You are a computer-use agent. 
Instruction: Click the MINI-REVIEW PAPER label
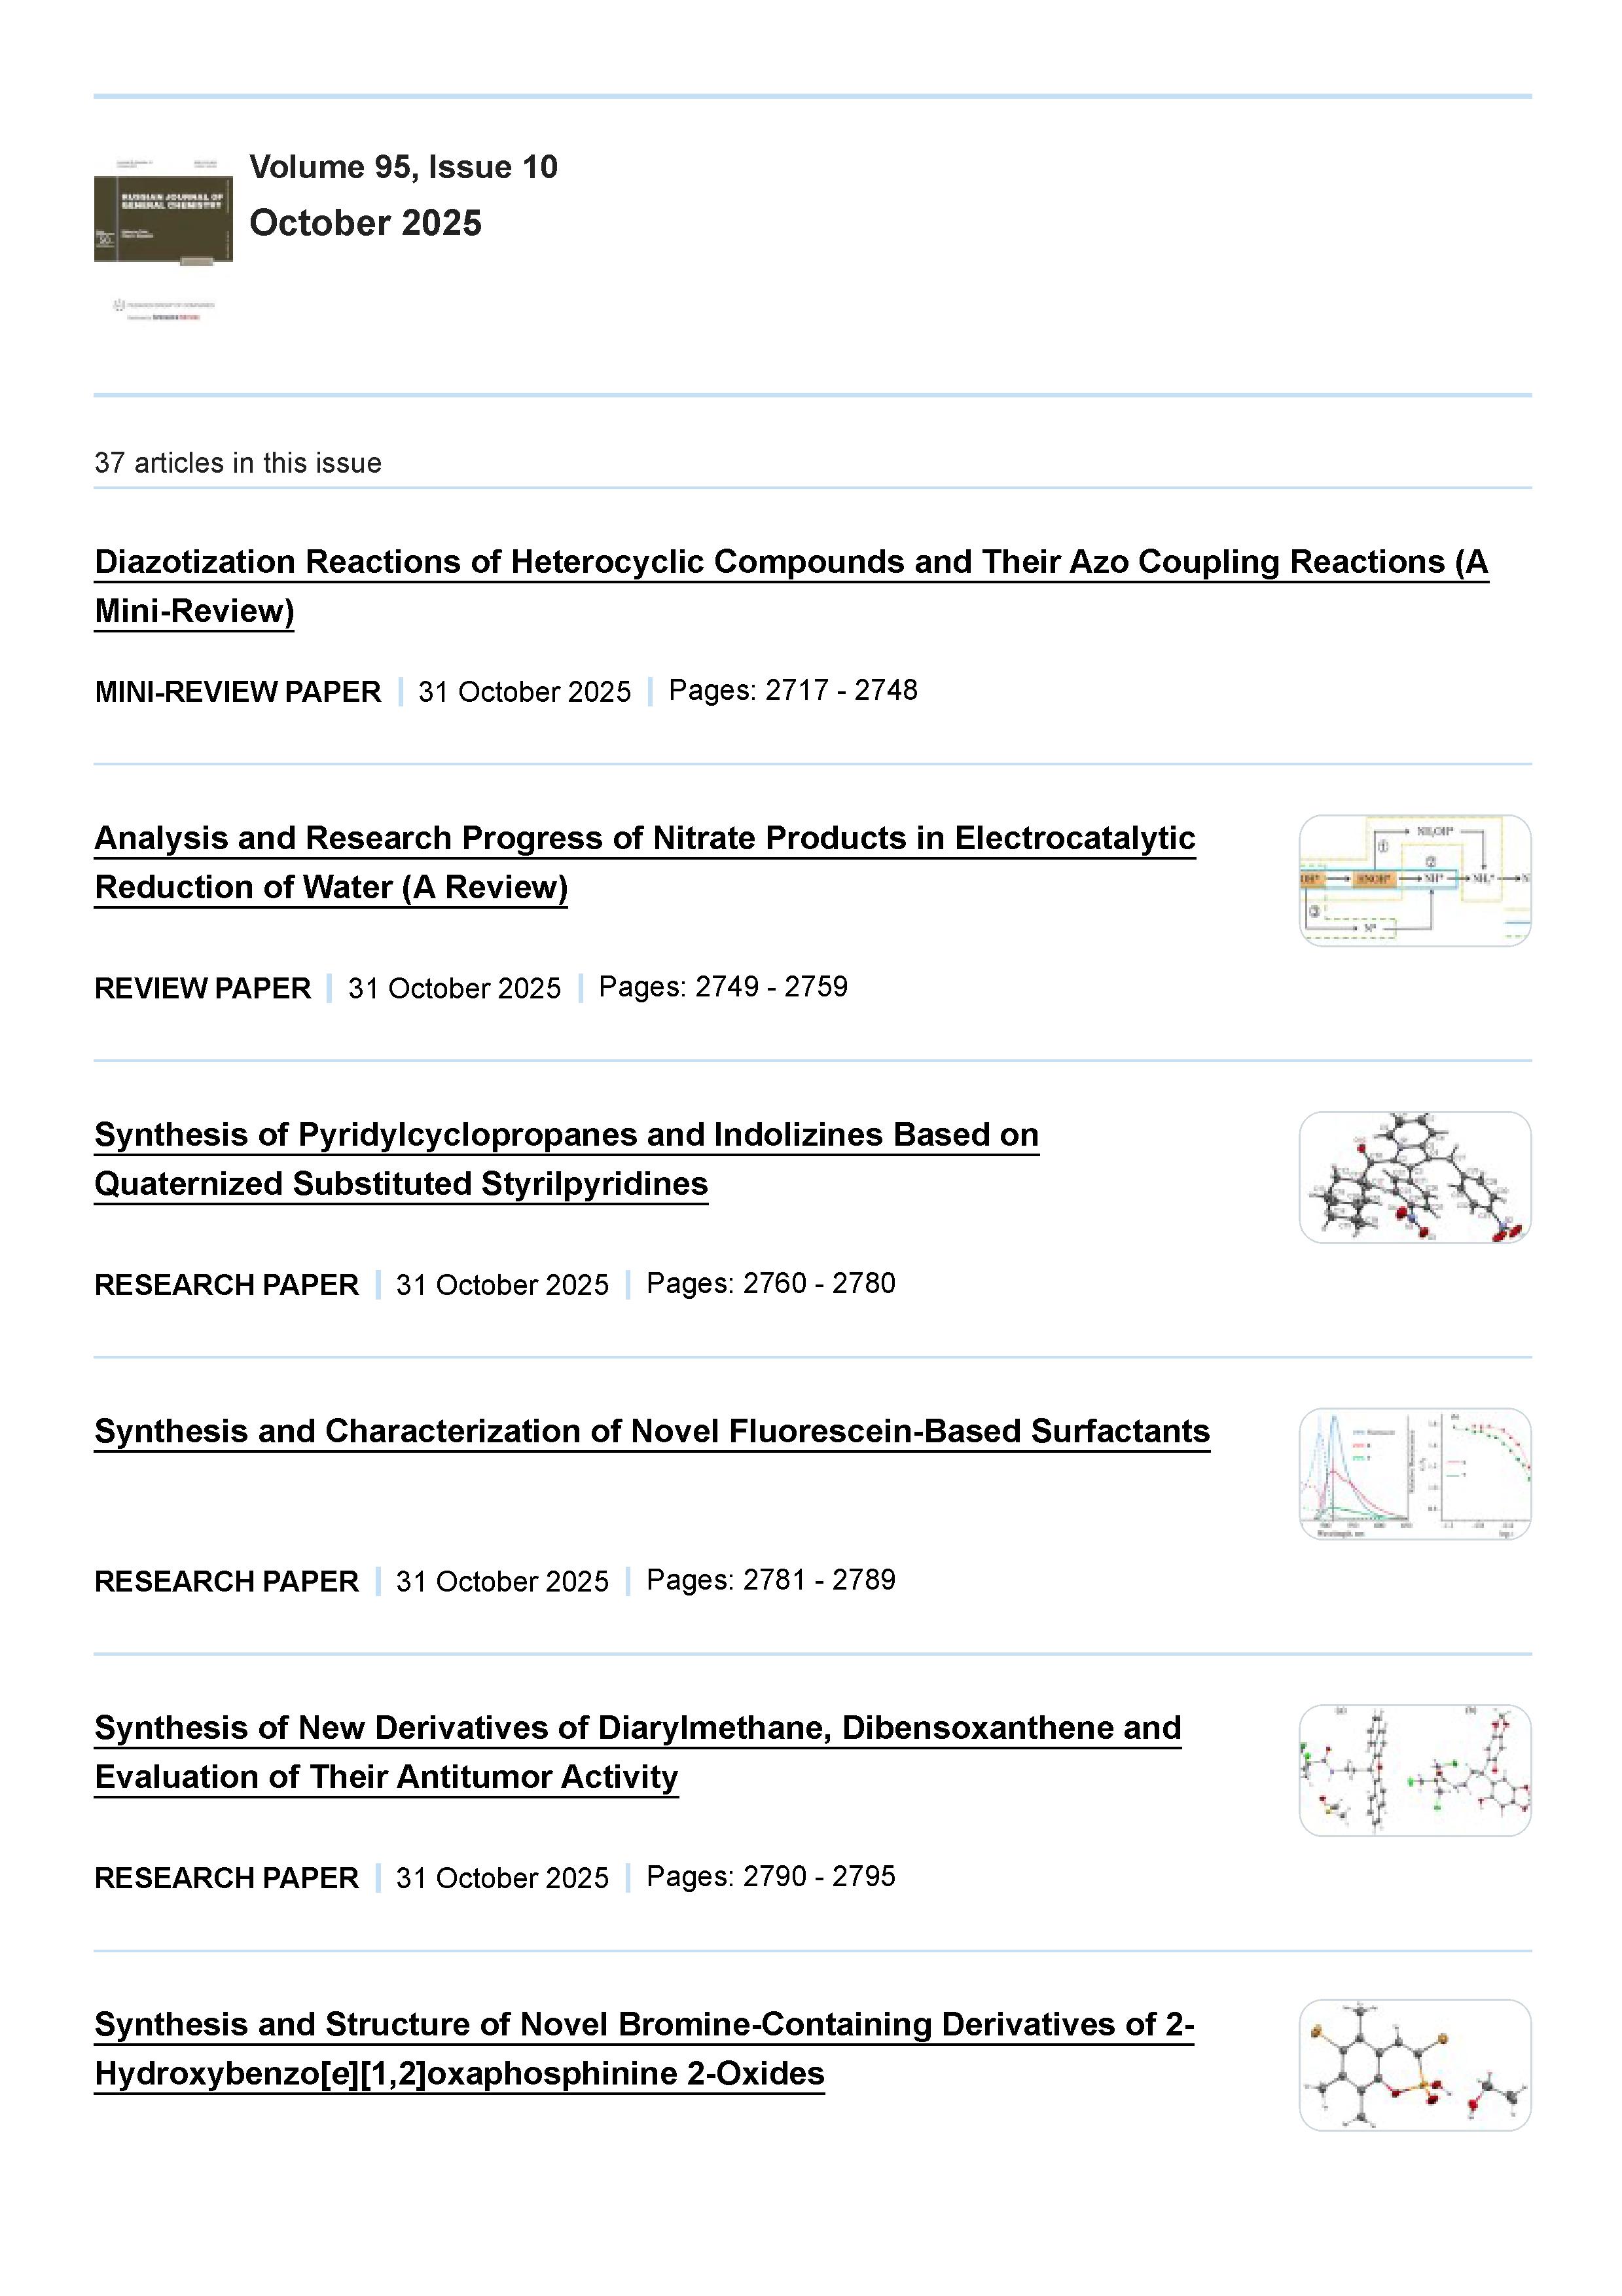[x=238, y=692]
